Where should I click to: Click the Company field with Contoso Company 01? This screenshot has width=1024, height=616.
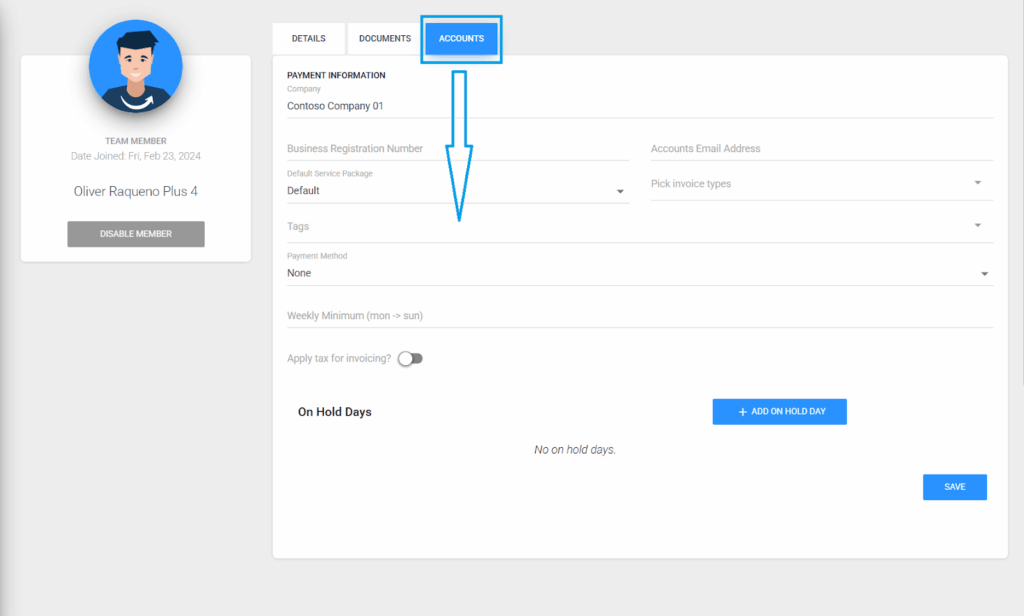tap(639, 105)
